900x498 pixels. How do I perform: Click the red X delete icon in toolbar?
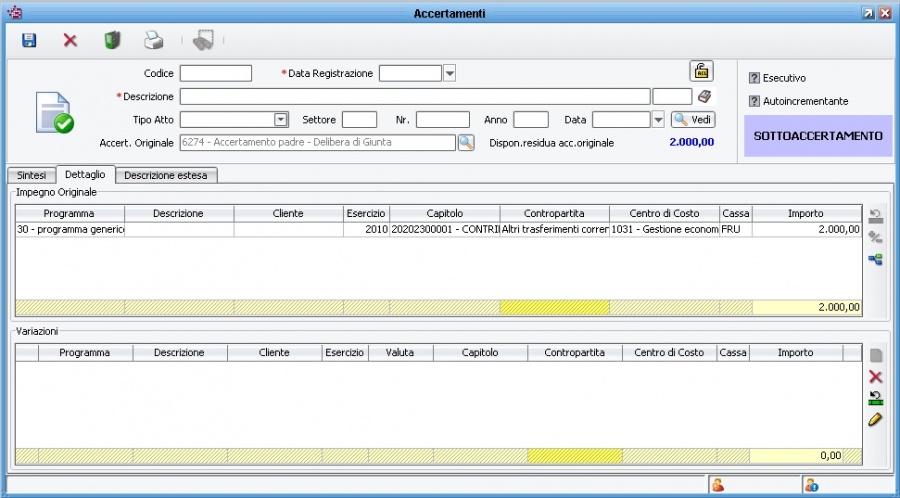click(x=70, y=40)
